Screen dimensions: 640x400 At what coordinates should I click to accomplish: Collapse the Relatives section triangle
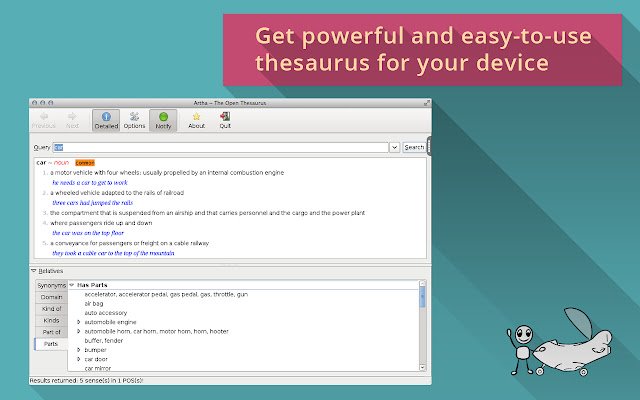pos(33,271)
